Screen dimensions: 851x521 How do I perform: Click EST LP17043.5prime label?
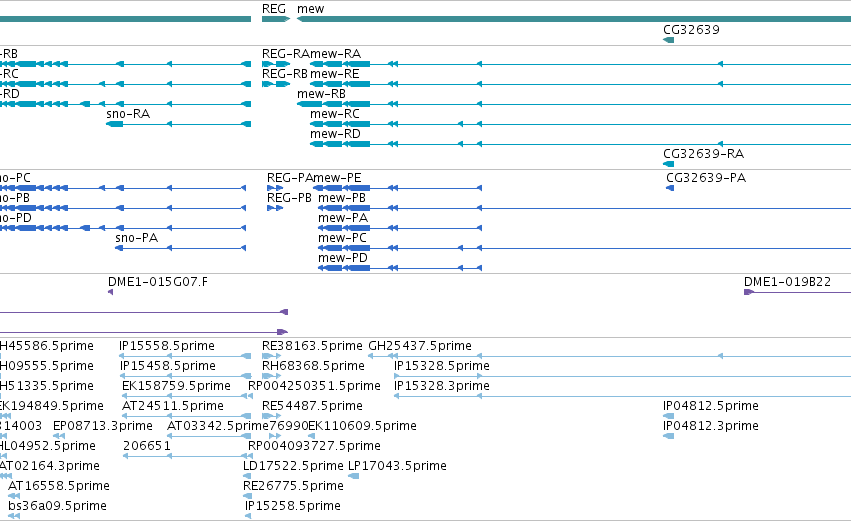coord(397,467)
